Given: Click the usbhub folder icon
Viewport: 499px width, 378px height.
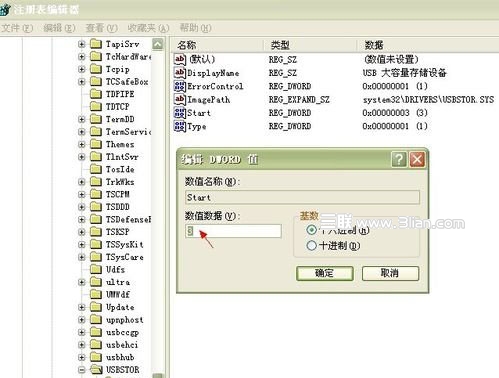Looking at the screenshot, I should click(x=96, y=357).
